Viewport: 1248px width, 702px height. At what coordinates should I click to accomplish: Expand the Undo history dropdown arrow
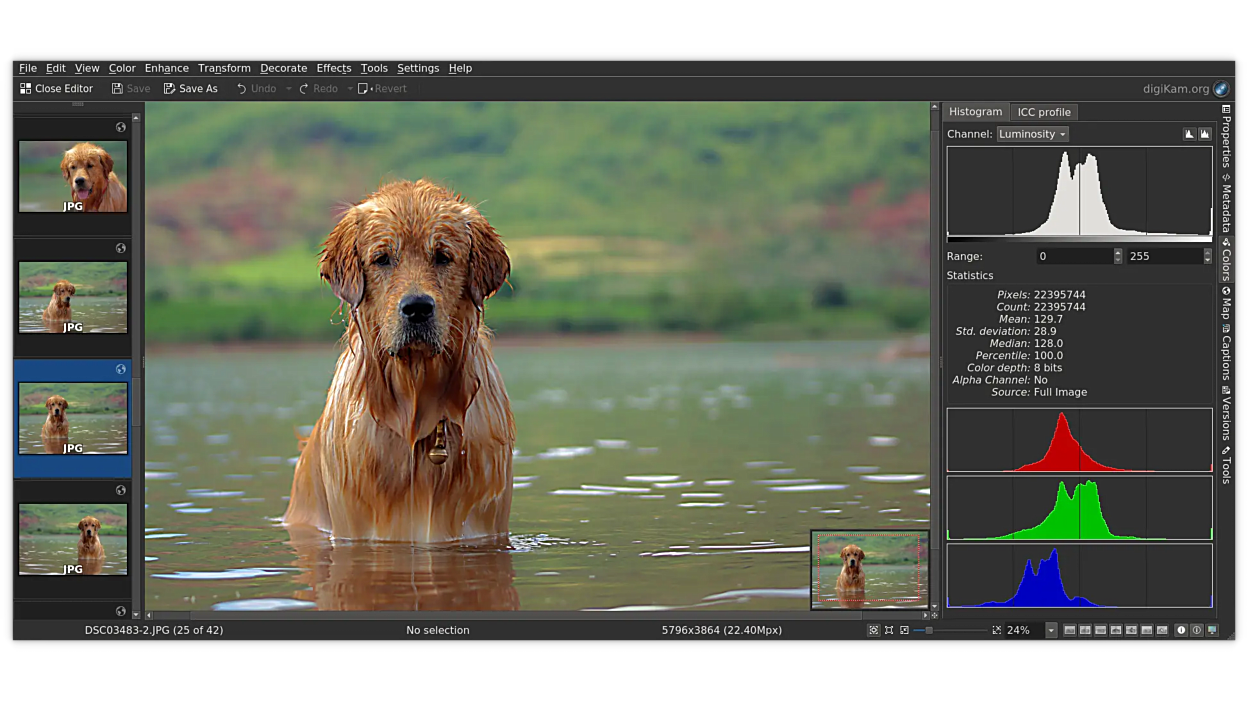[289, 89]
